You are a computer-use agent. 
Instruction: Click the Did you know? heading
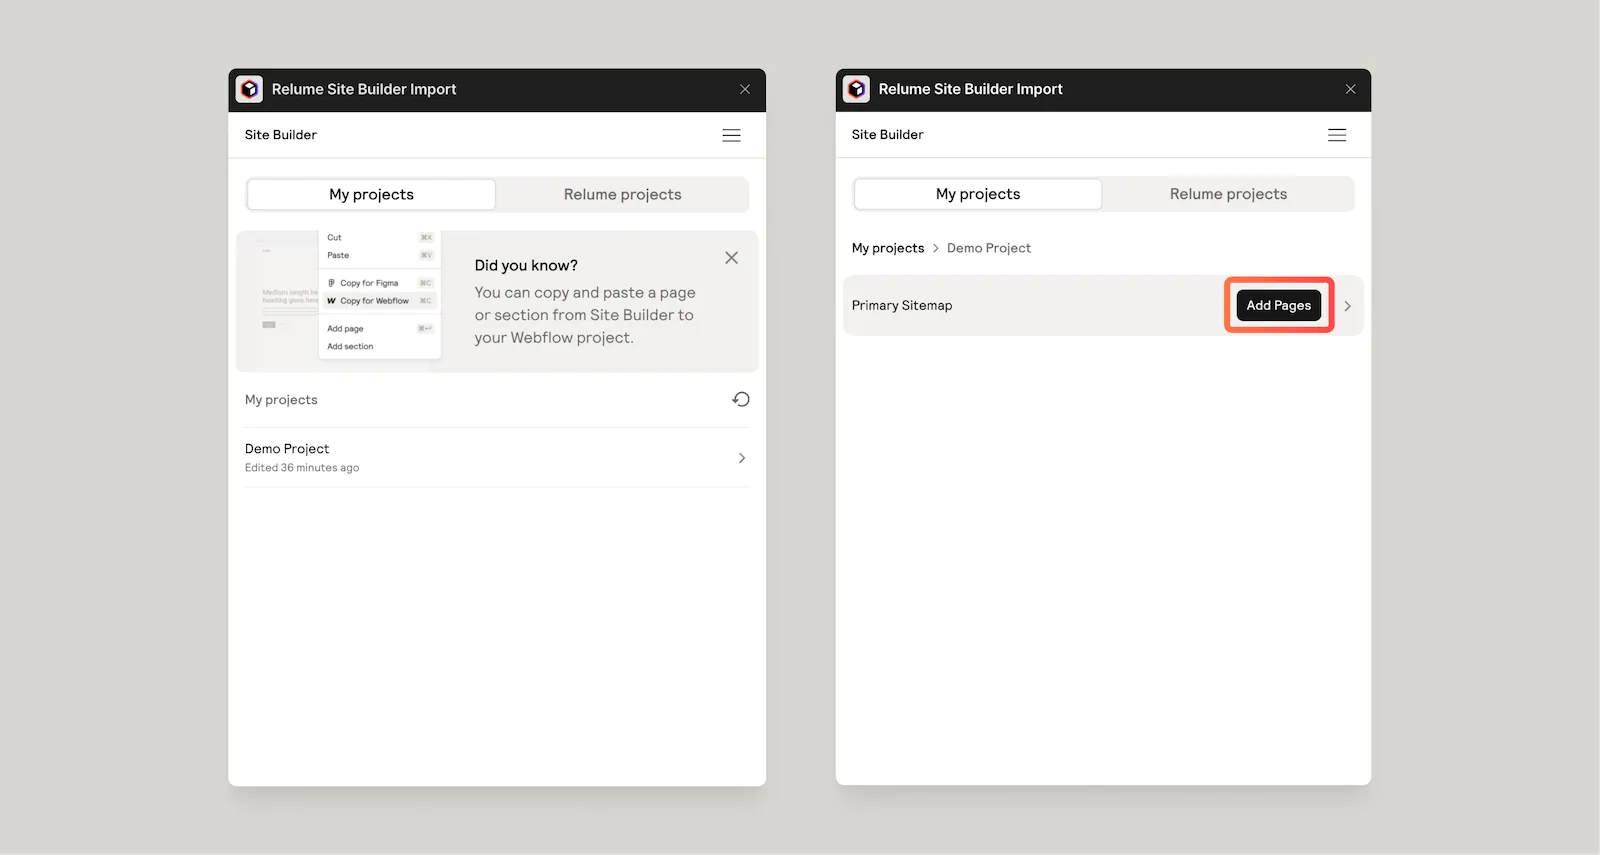point(526,265)
